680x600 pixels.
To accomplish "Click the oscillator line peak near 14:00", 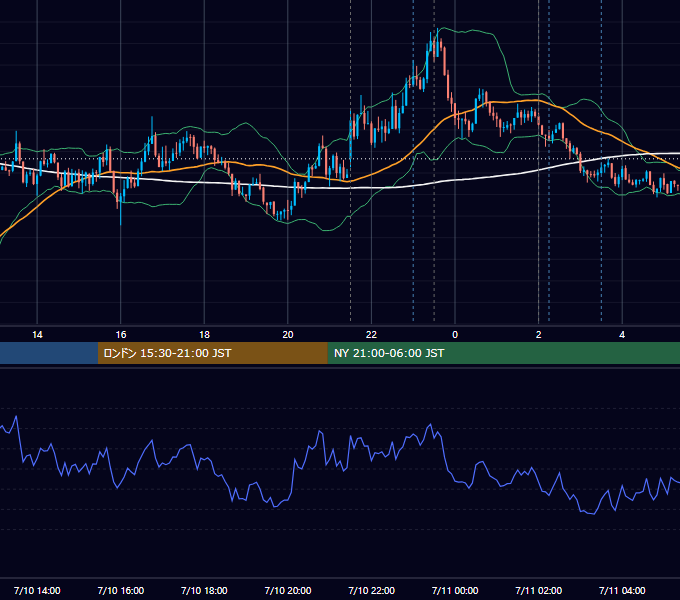I will tap(16, 416).
